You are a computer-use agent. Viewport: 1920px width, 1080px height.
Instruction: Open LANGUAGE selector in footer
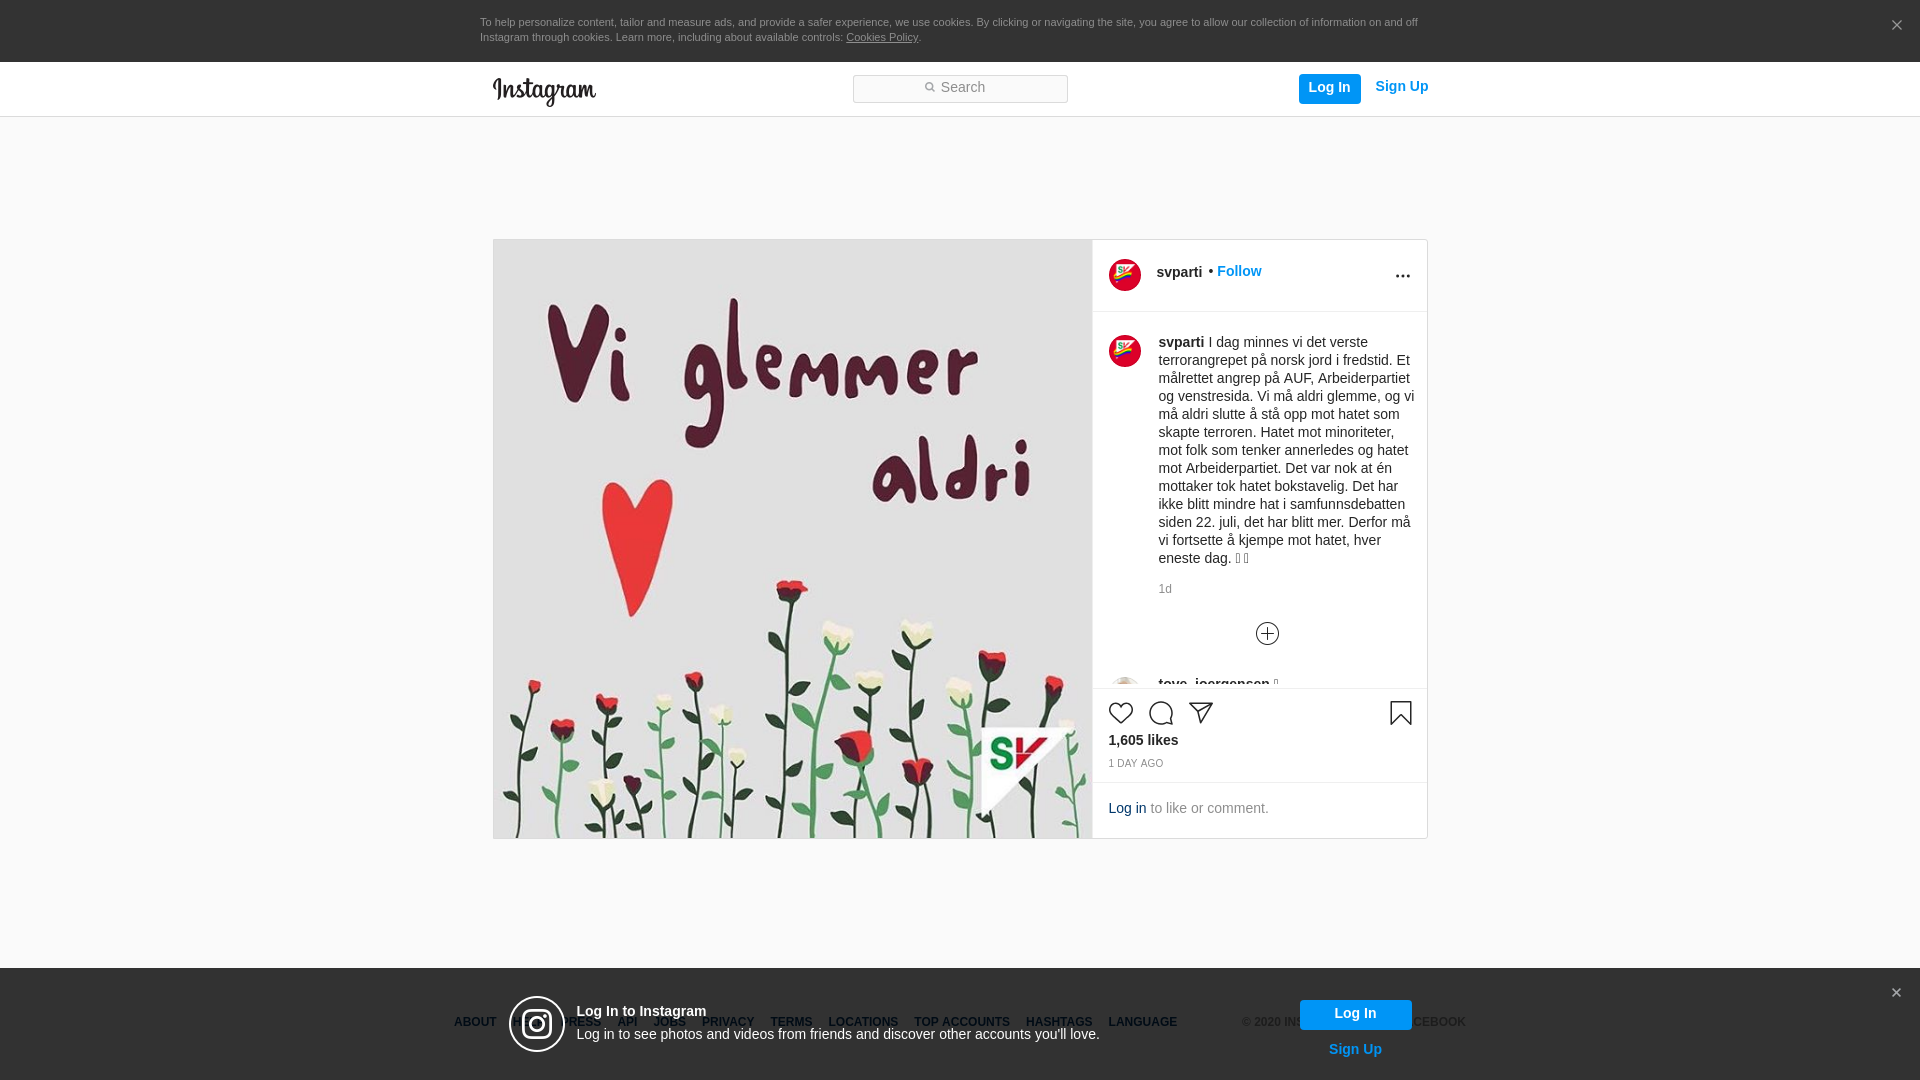1142,1022
